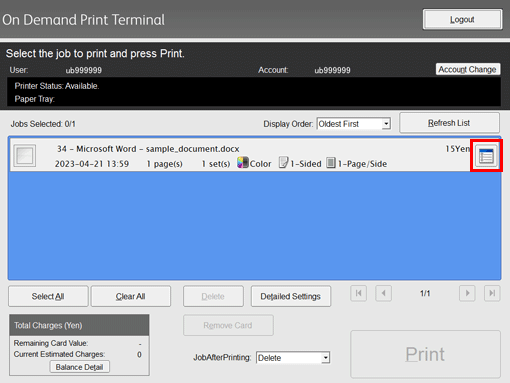Refresh the job list

tap(449, 123)
